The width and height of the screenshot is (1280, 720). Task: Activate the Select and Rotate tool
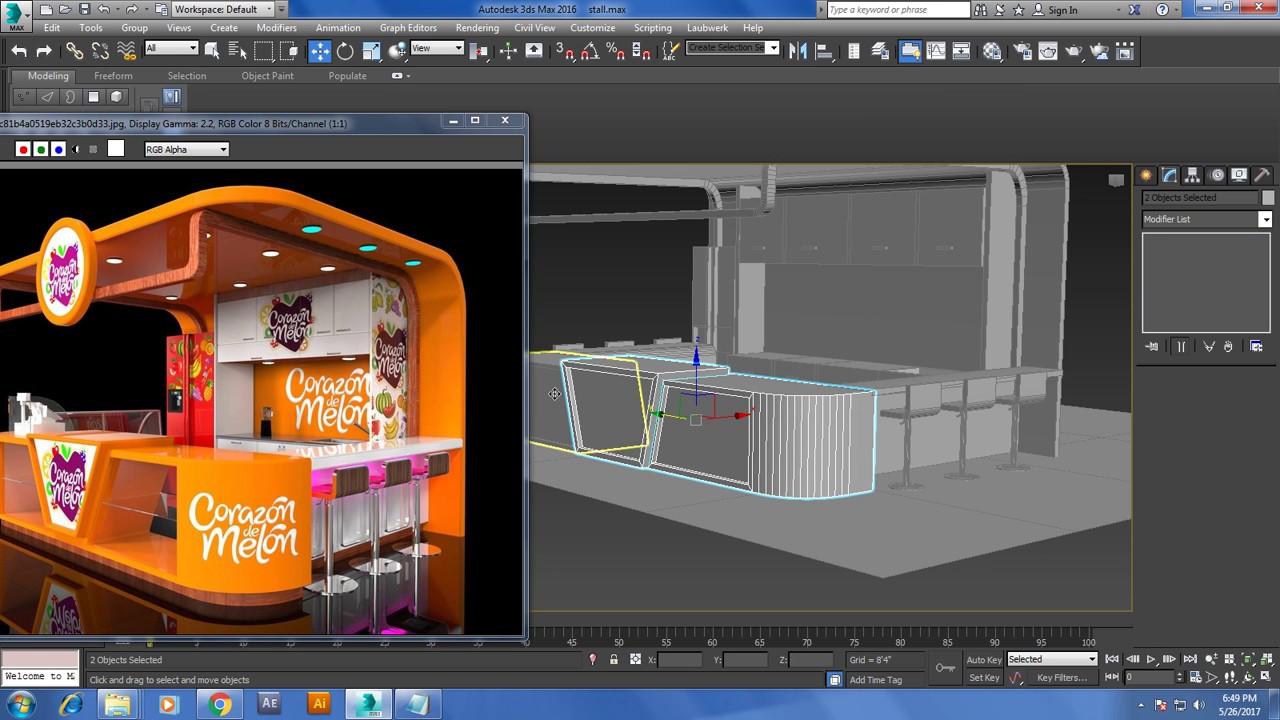[x=345, y=51]
